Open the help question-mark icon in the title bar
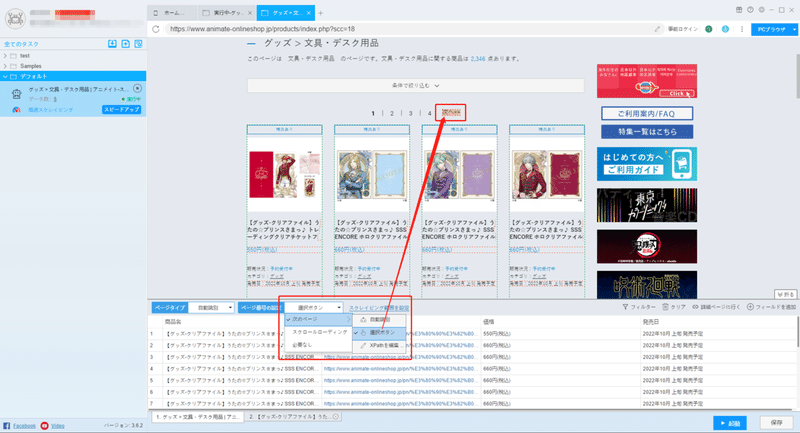This screenshot has width=800, height=433. point(750,10)
